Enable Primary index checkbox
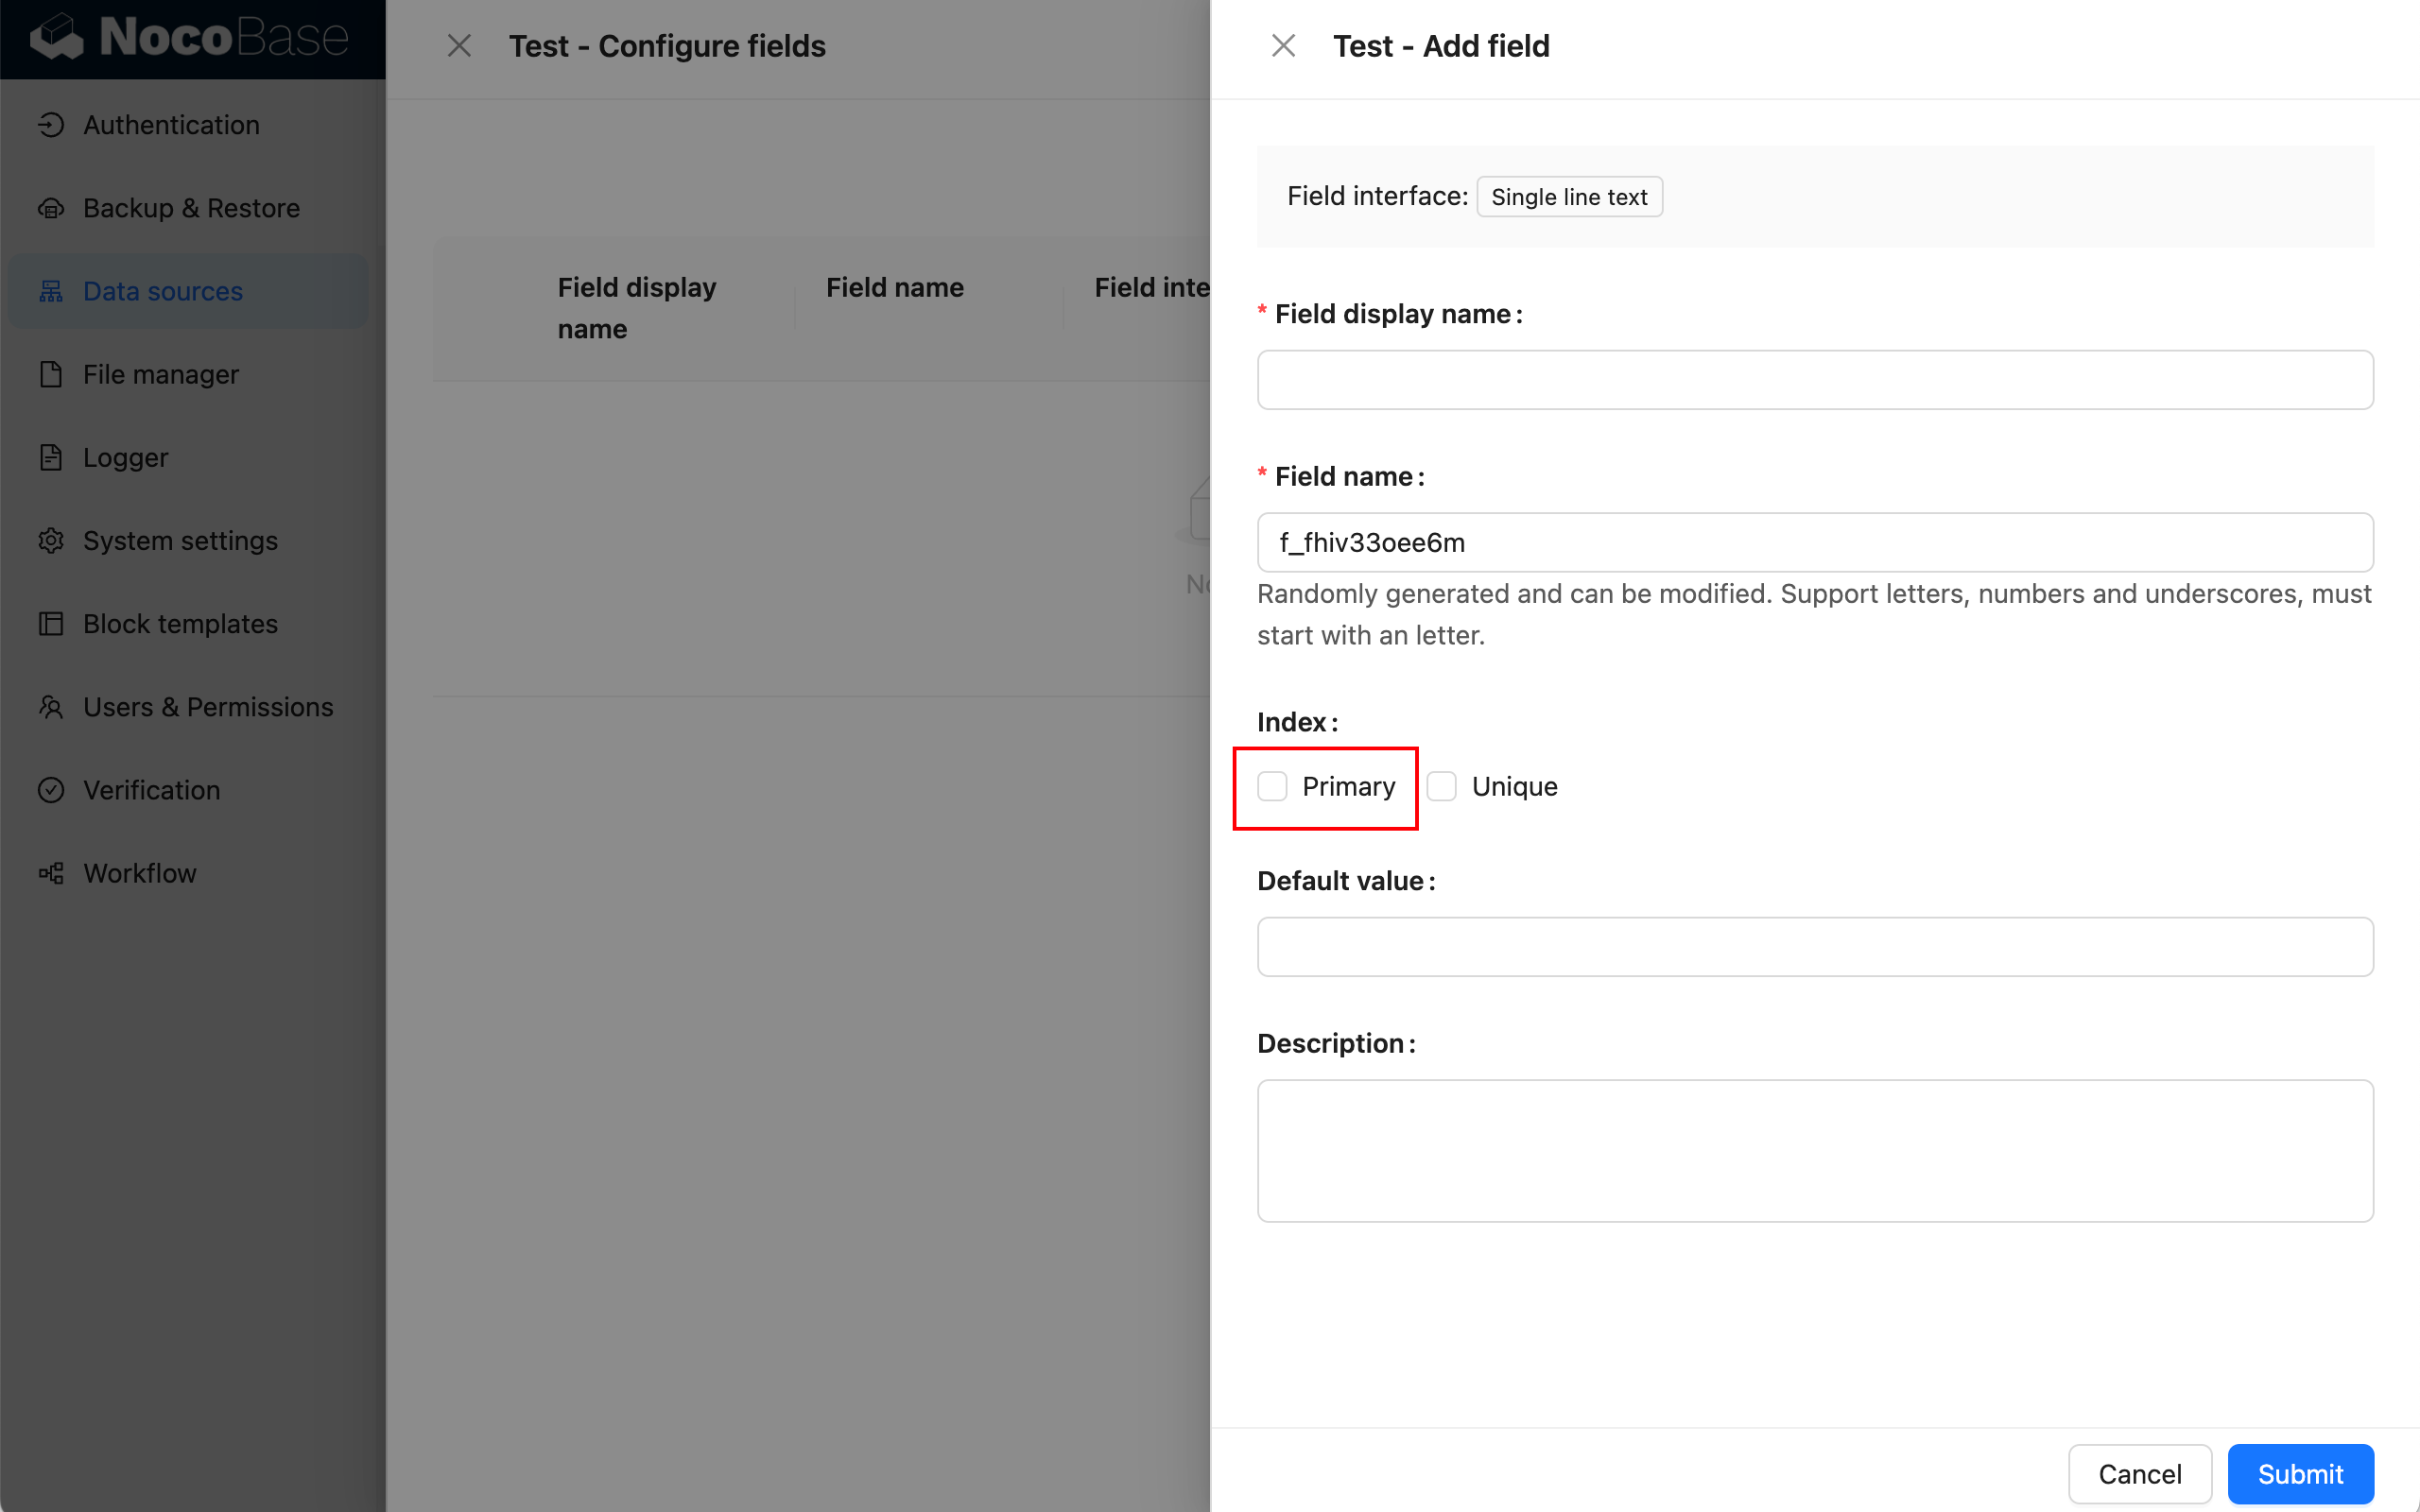Viewport: 2420px width, 1512px height. [x=1270, y=785]
